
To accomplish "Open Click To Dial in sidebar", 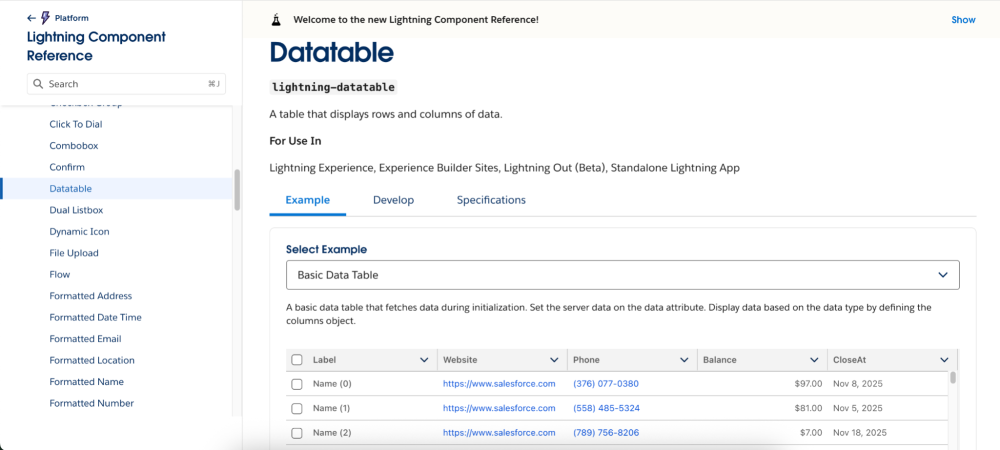I will [x=76, y=124].
